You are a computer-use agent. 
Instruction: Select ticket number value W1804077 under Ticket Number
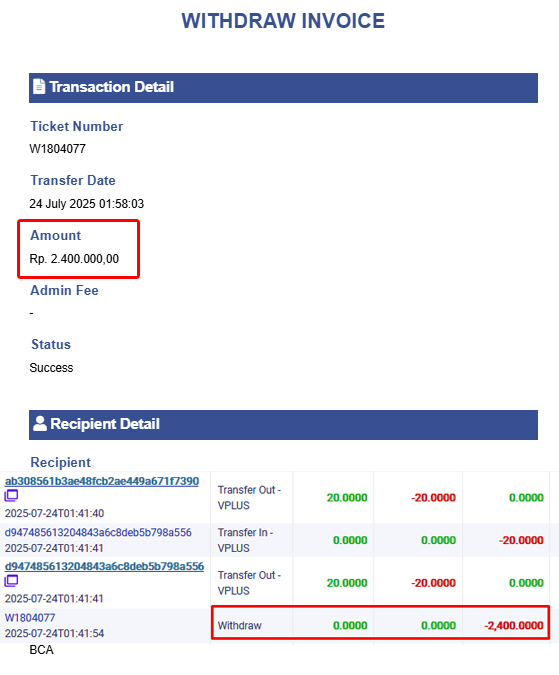pyautogui.click(x=58, y=149)
